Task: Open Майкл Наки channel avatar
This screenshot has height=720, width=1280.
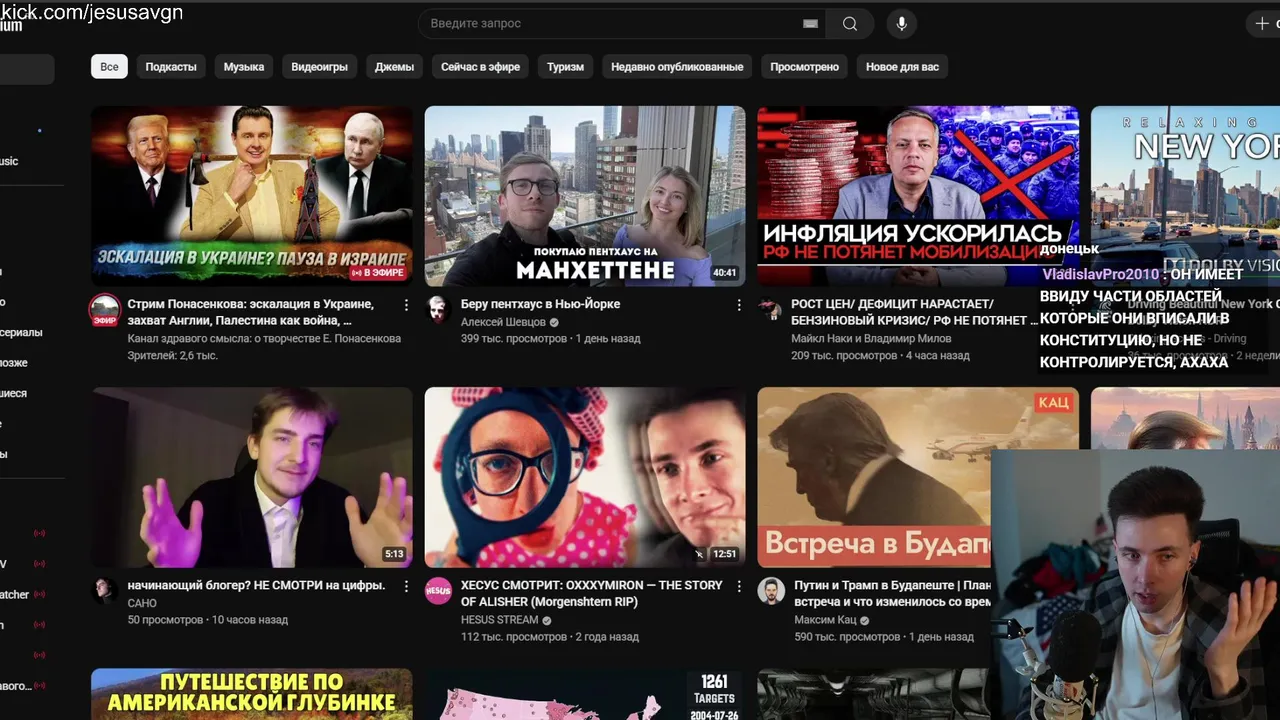Action: click(x=770, y=309)
